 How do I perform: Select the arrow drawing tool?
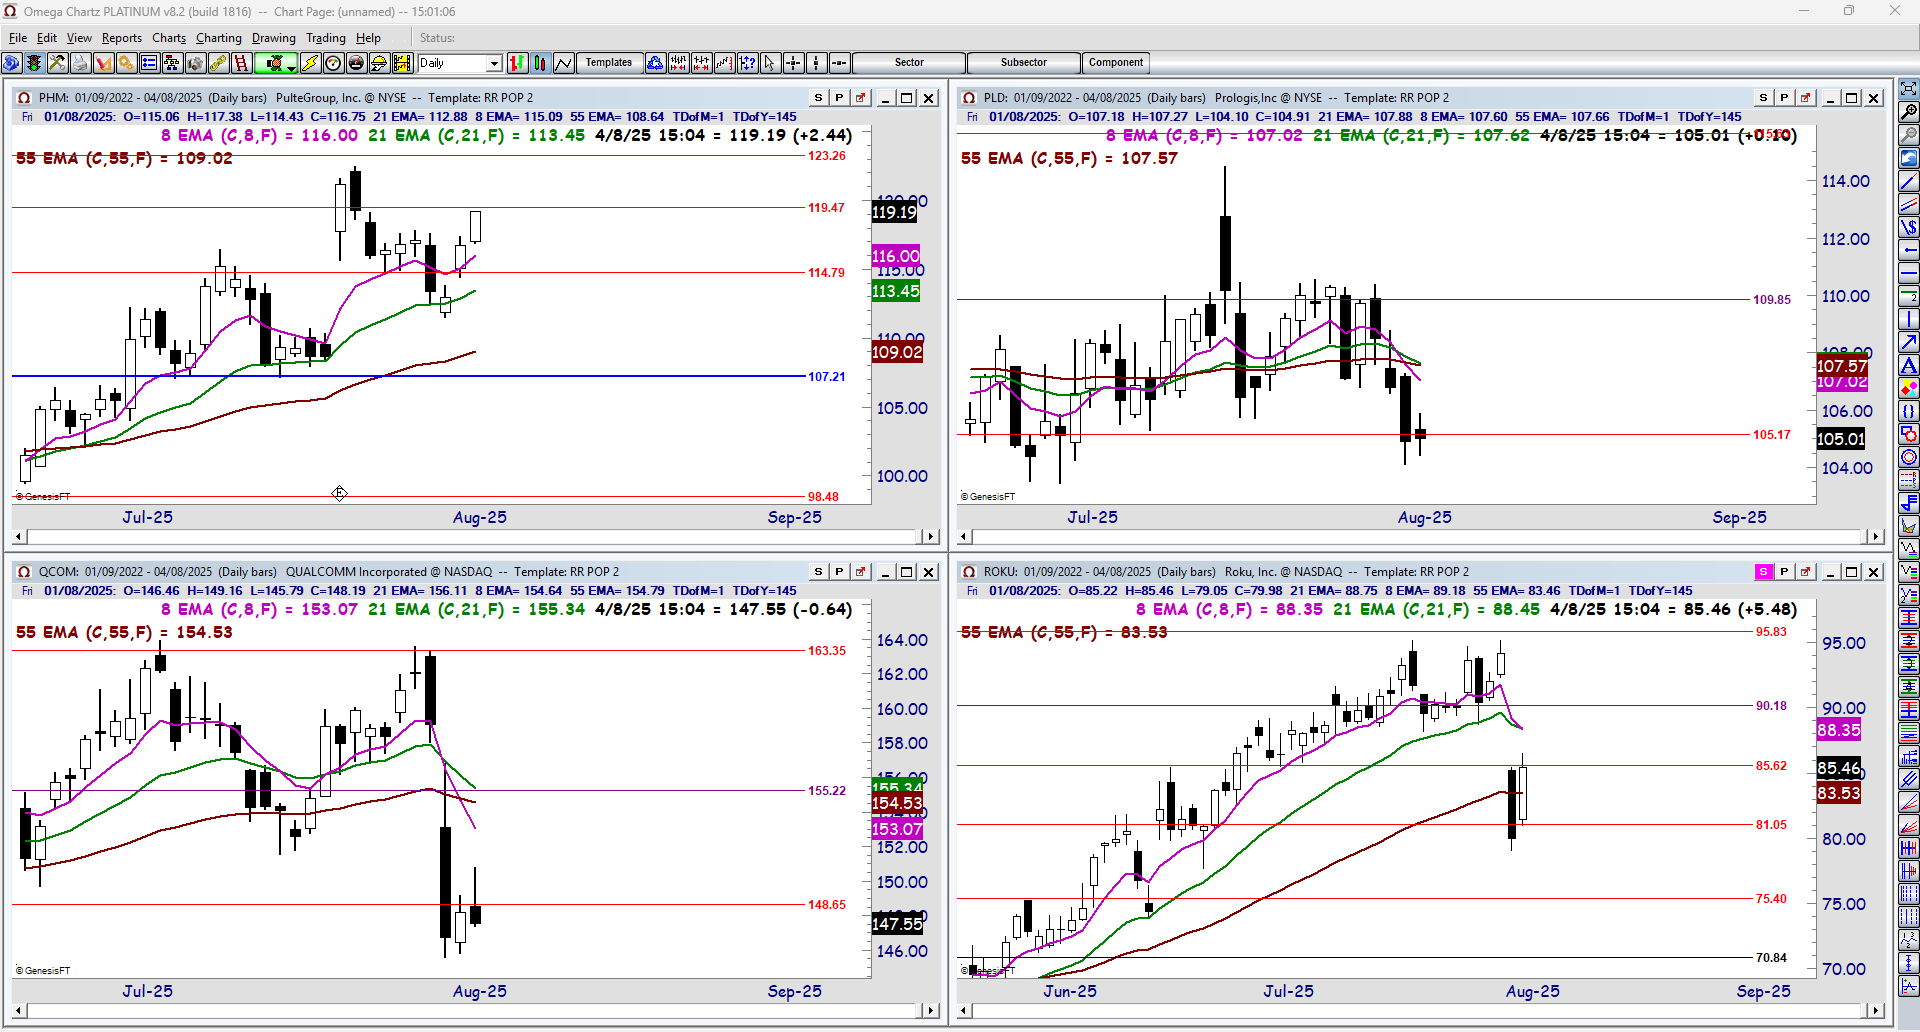pos(1908,342)
